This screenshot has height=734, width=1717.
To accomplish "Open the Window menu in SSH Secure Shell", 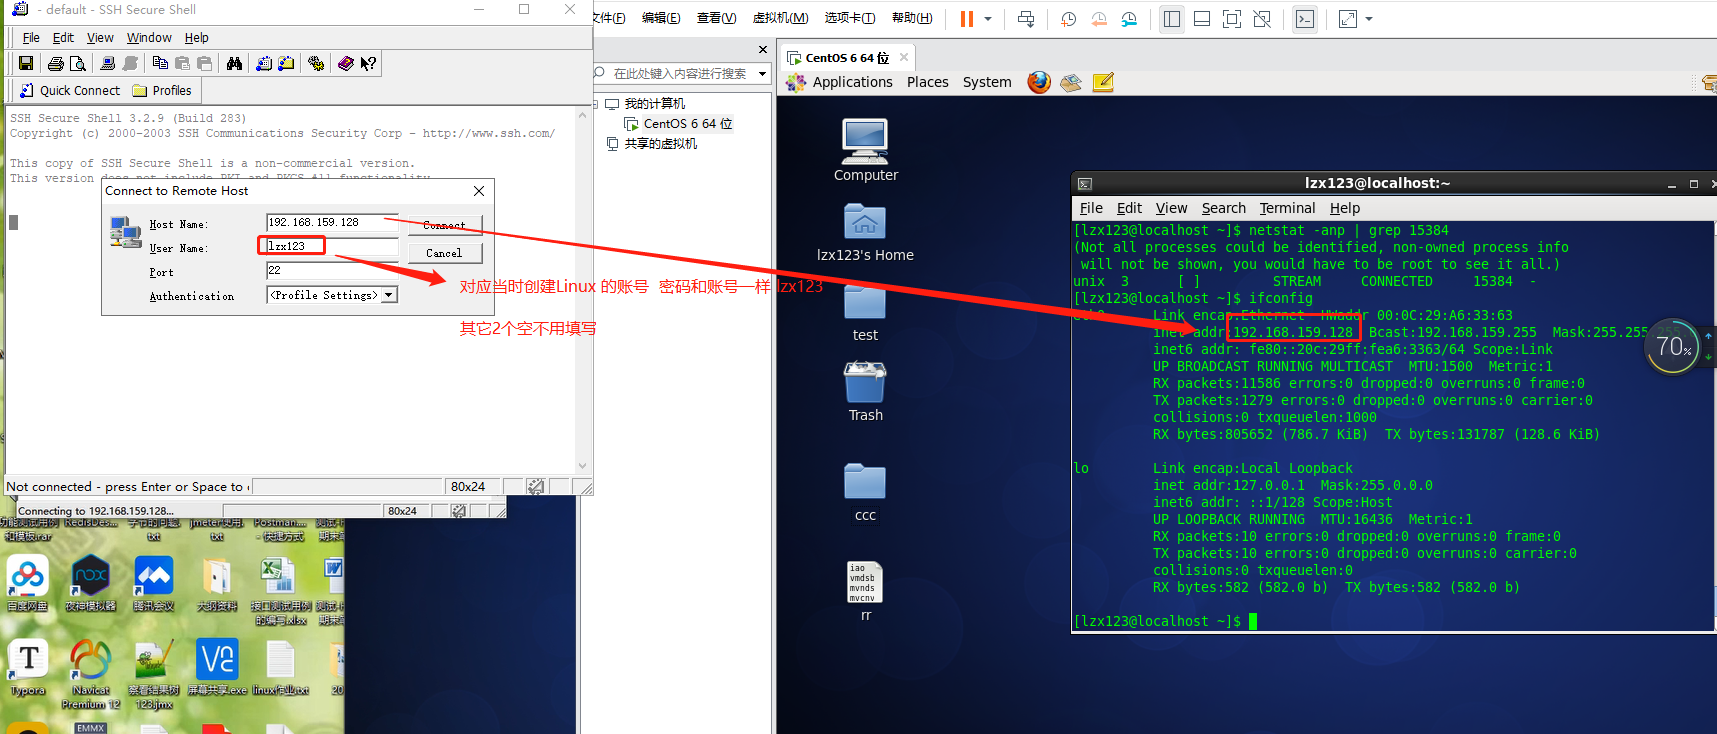I will pos(149,37).
